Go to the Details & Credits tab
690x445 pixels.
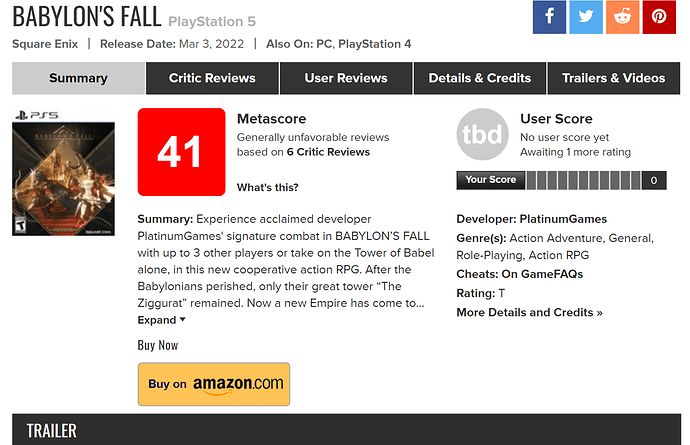[479, 78]
